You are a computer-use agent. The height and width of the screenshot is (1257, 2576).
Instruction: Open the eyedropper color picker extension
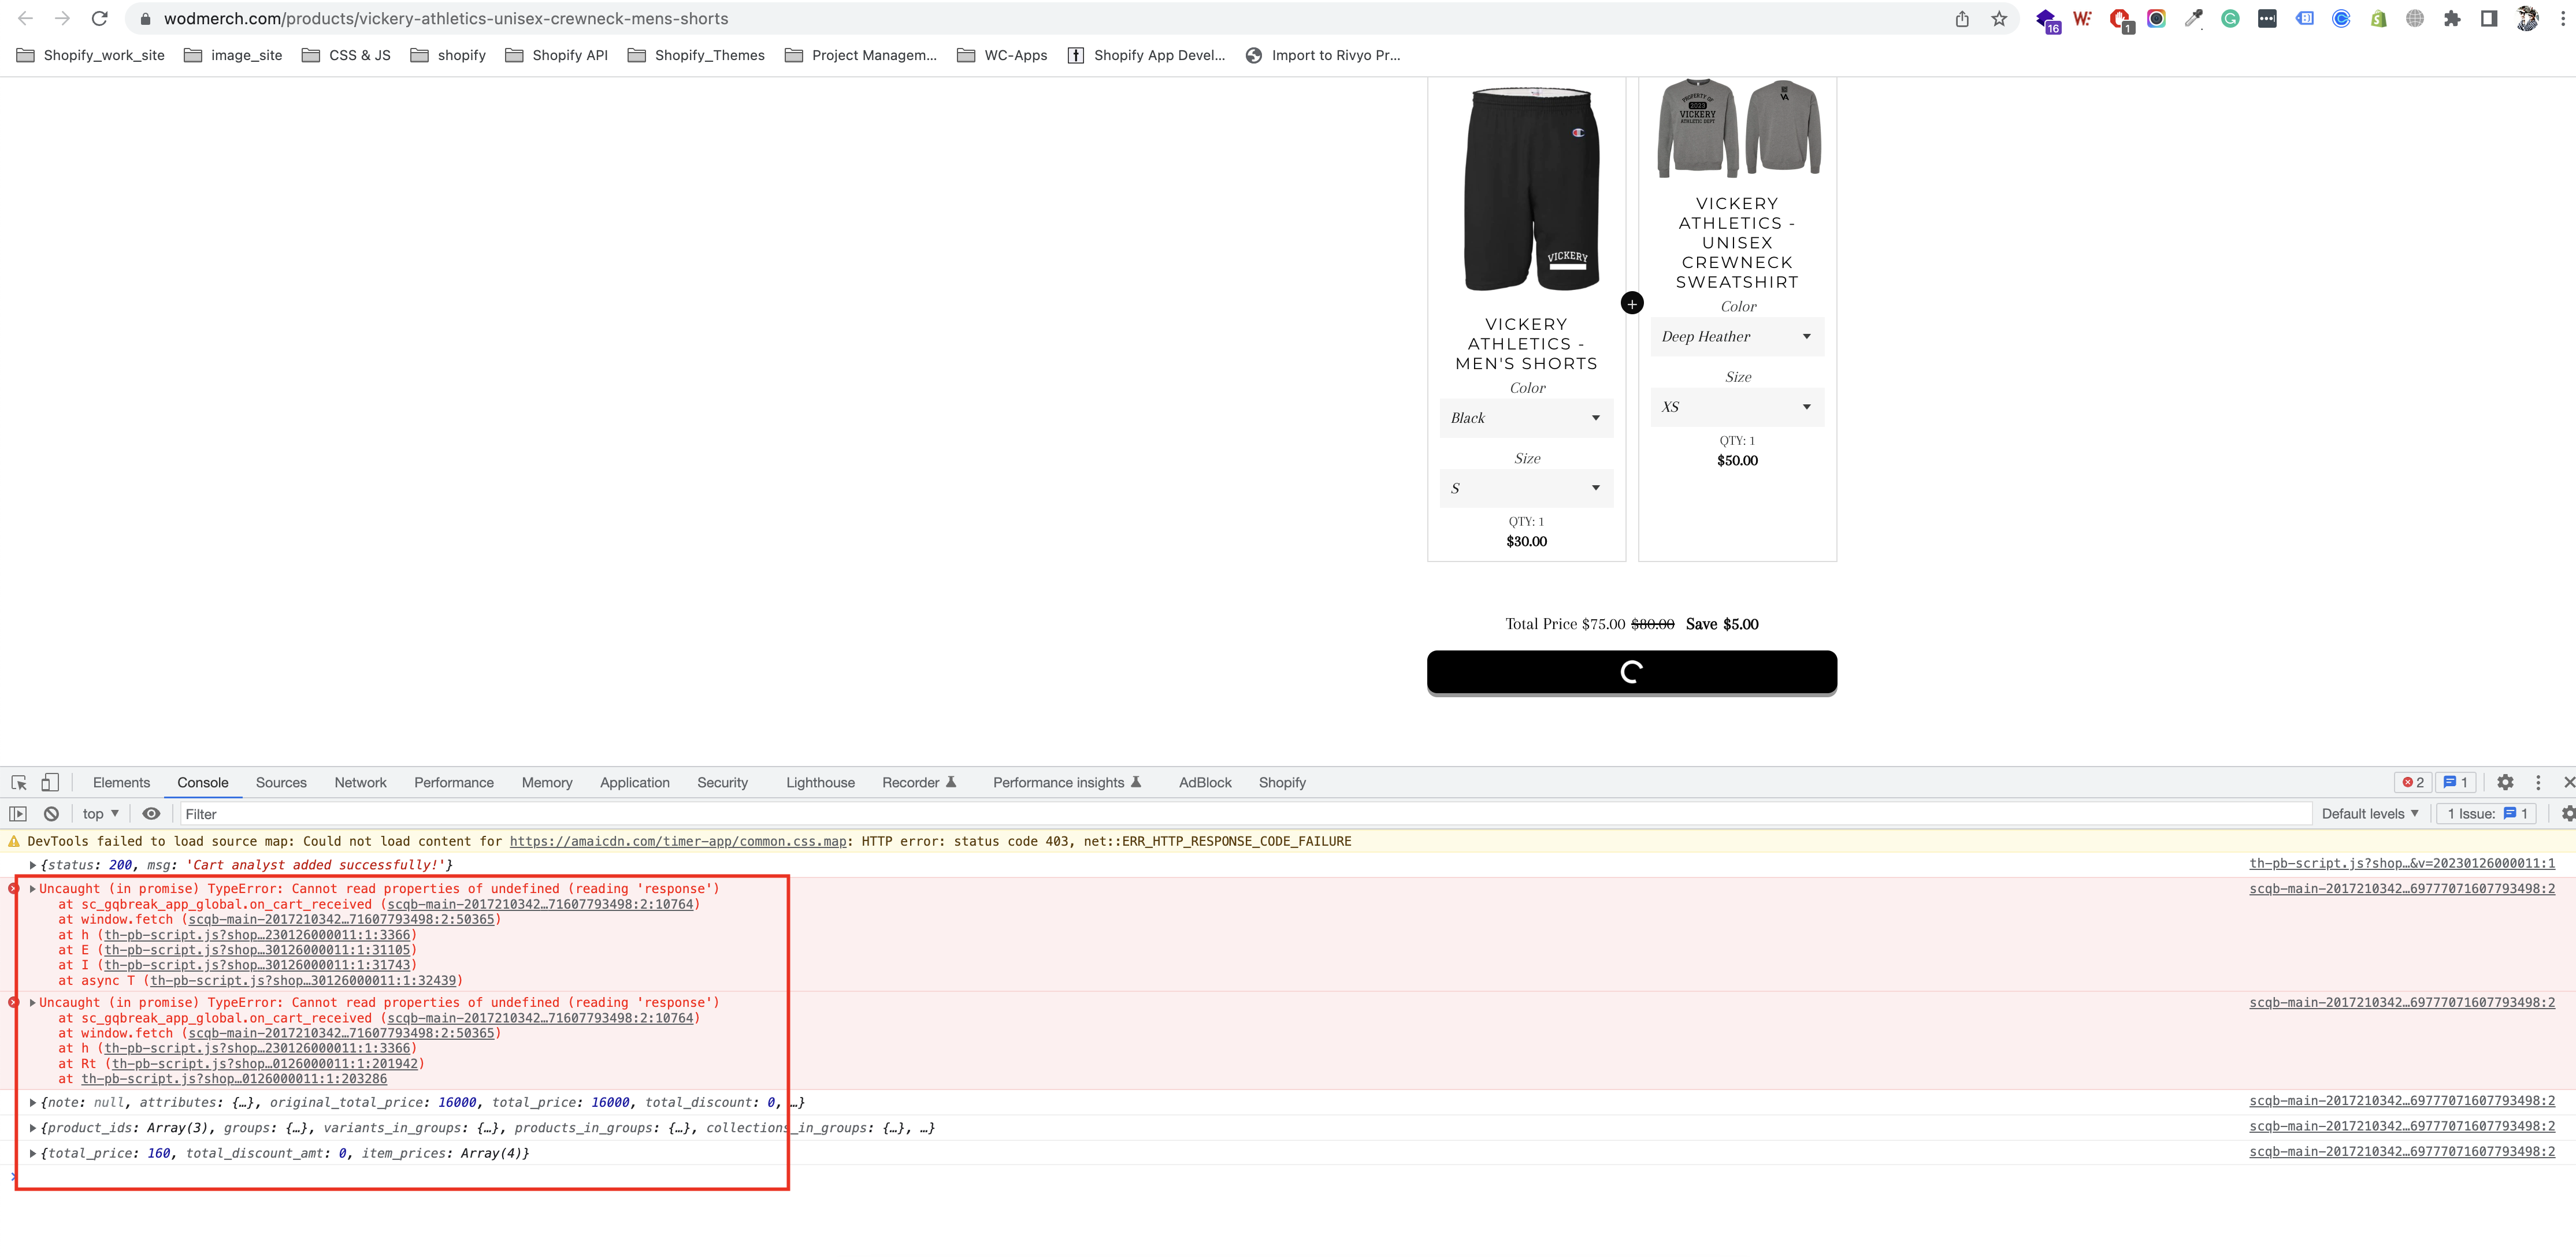[x=2193, y=18]
